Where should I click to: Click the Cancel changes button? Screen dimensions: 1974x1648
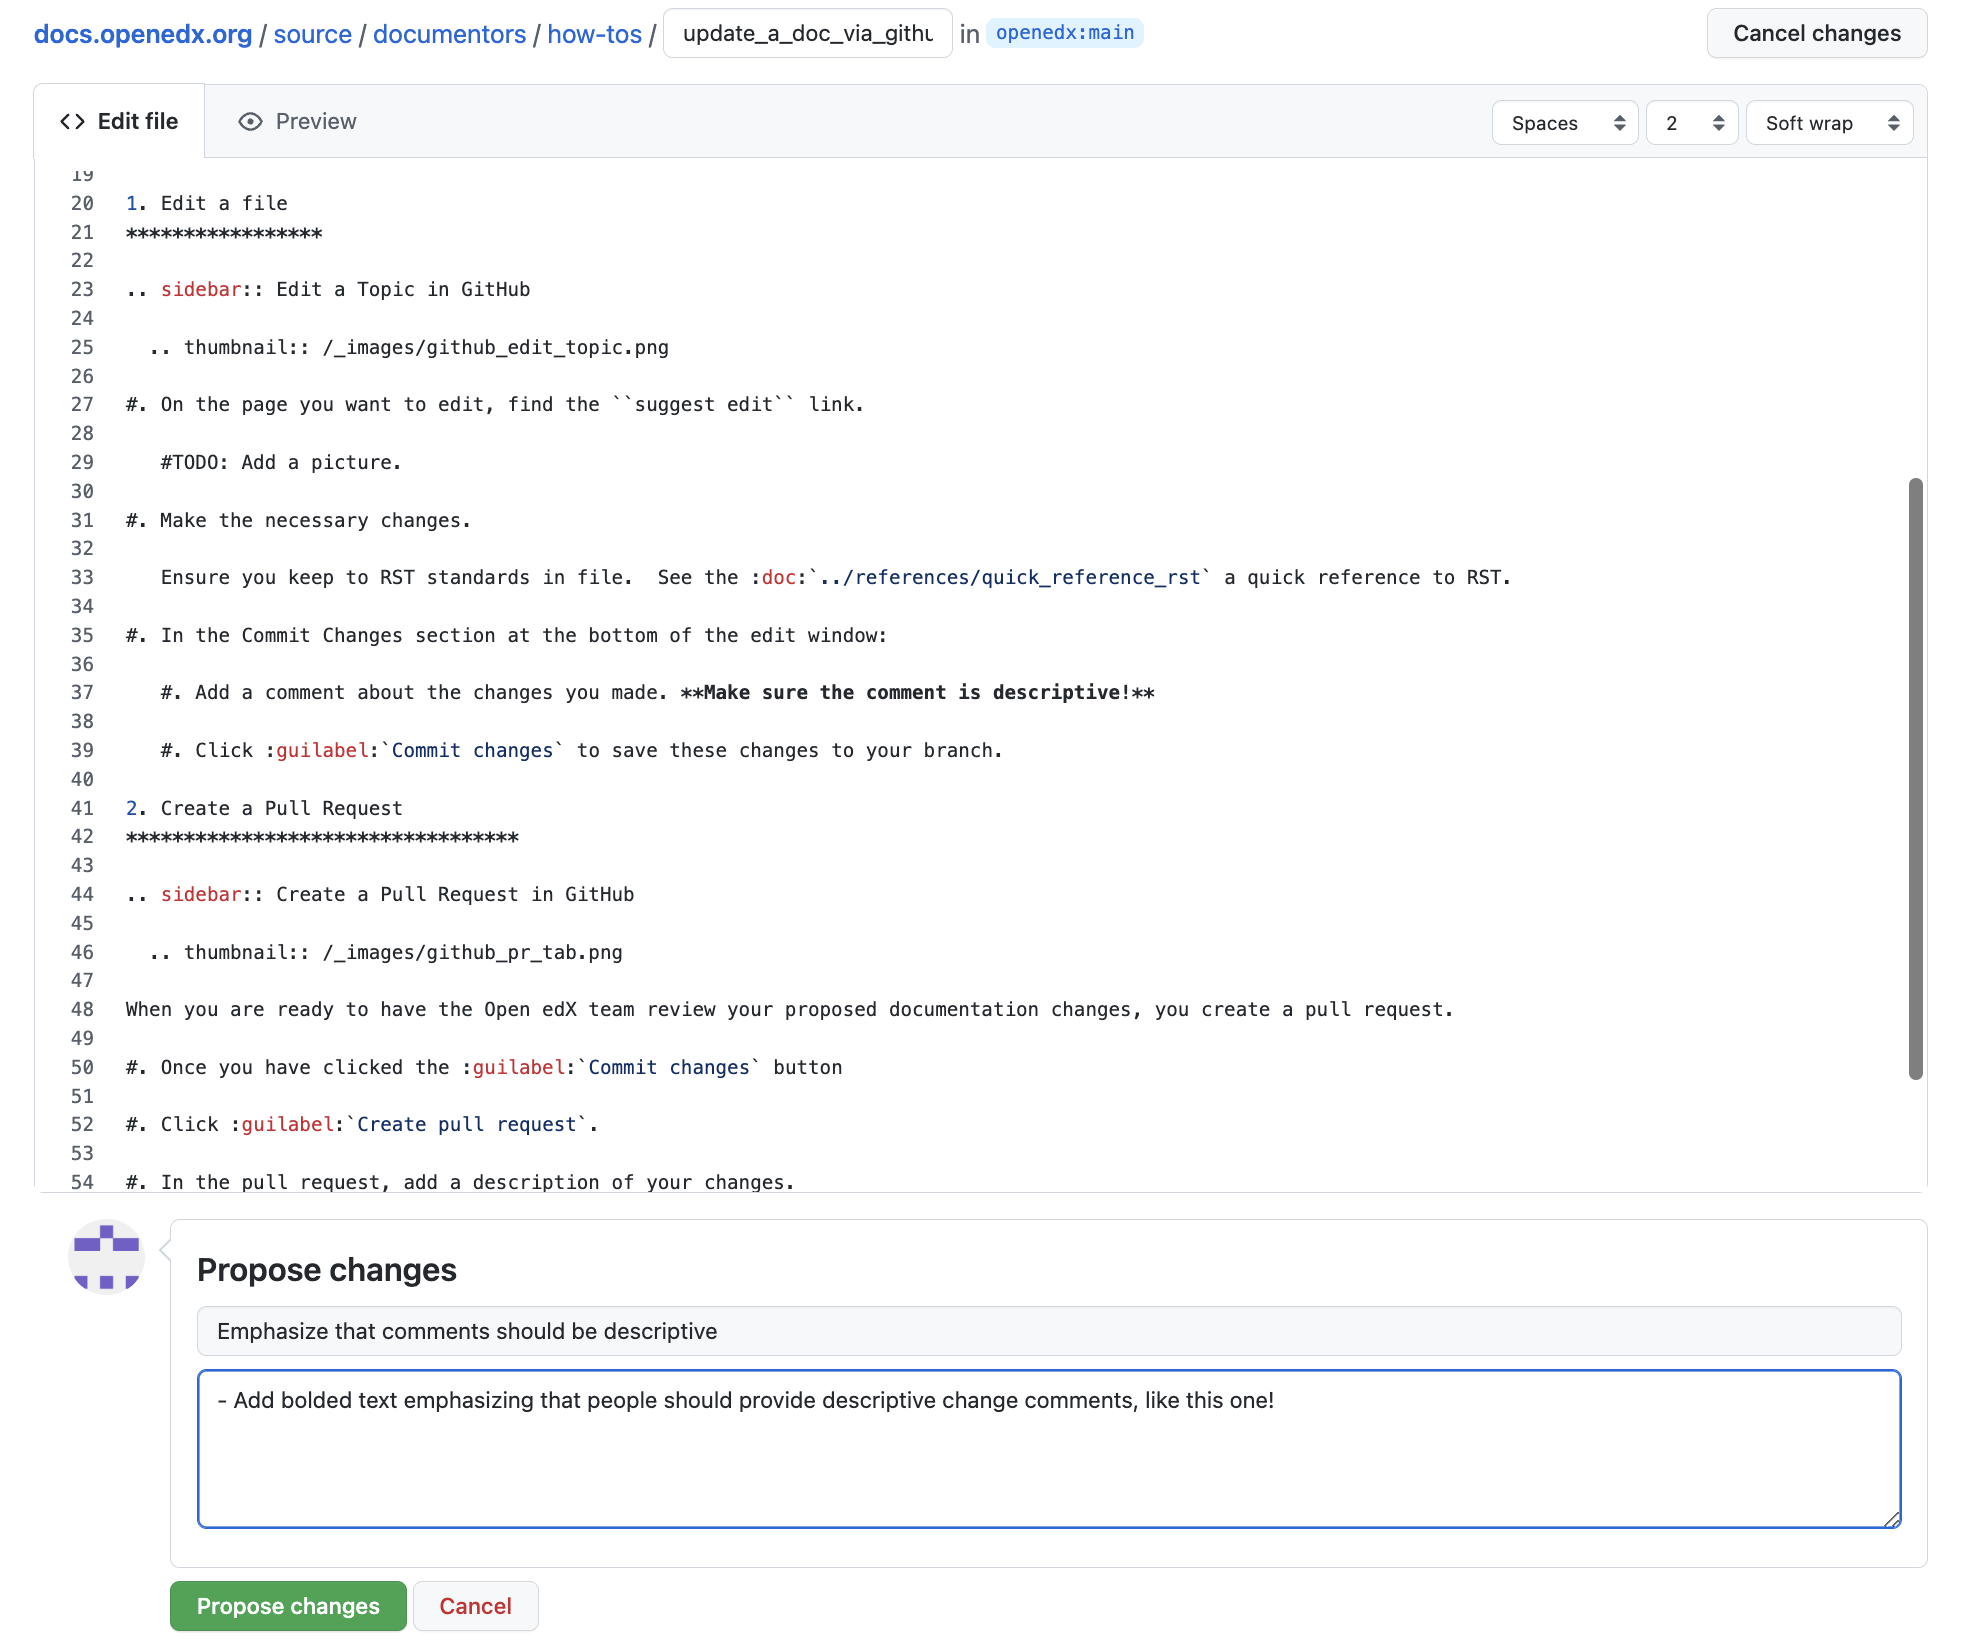point(1816,33)
